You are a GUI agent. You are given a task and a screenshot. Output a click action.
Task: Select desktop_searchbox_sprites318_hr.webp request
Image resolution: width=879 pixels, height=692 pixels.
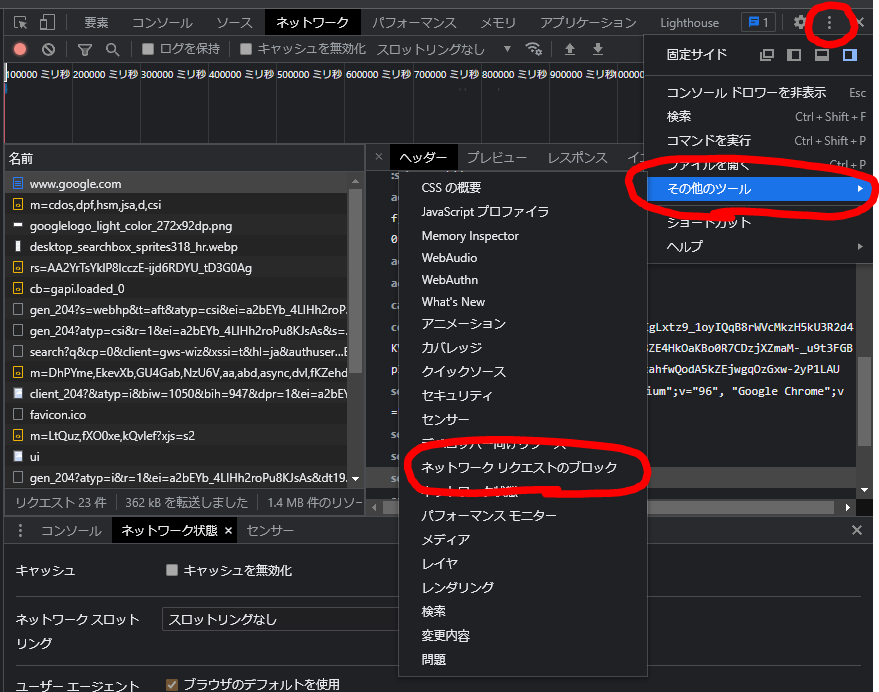pyautogui.click(x=177, y=246)
